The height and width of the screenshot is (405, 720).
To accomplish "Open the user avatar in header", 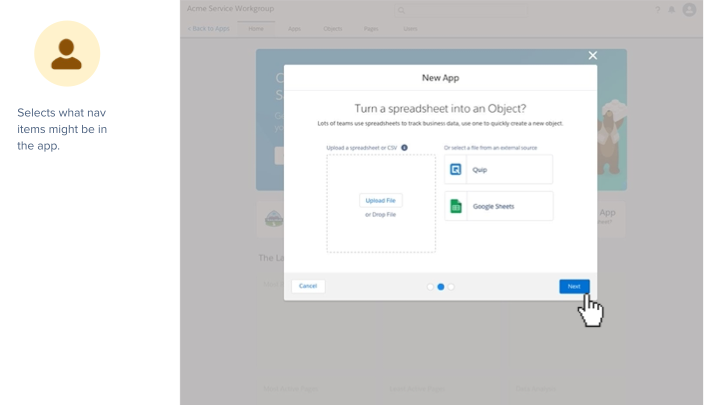I will 689,10.
